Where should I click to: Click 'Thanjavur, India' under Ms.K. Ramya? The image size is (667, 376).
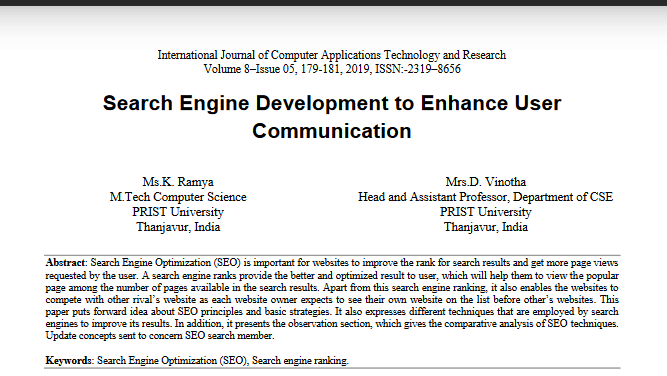178,227
